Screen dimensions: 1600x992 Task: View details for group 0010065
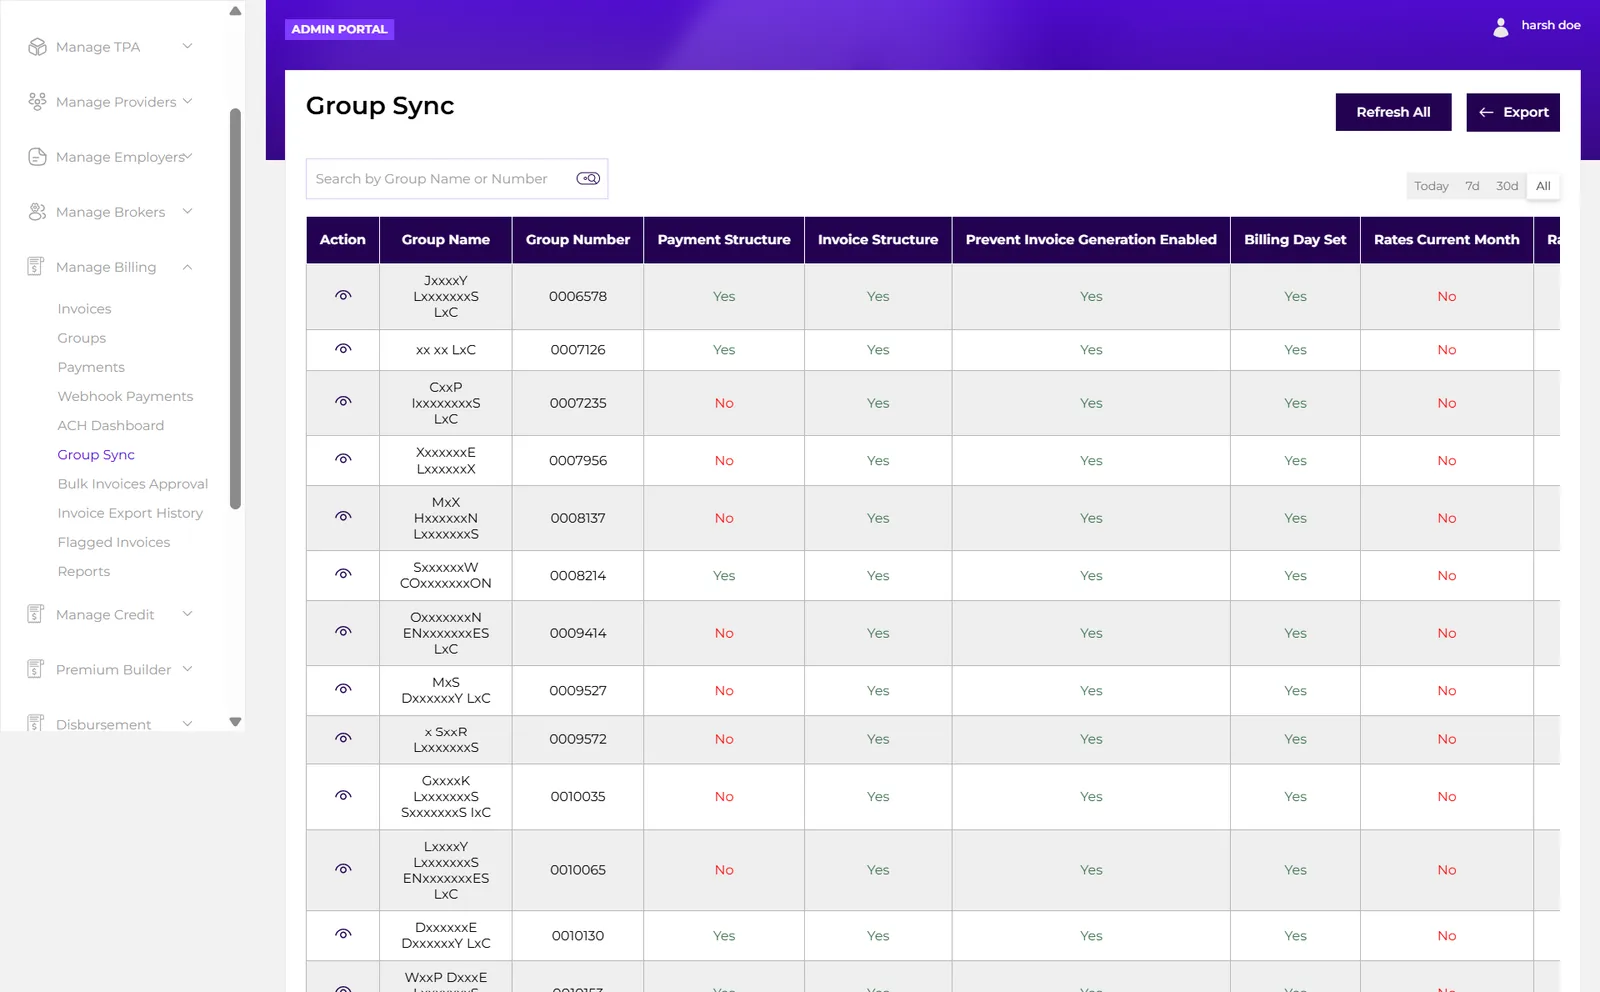click(x=343, y=869)
